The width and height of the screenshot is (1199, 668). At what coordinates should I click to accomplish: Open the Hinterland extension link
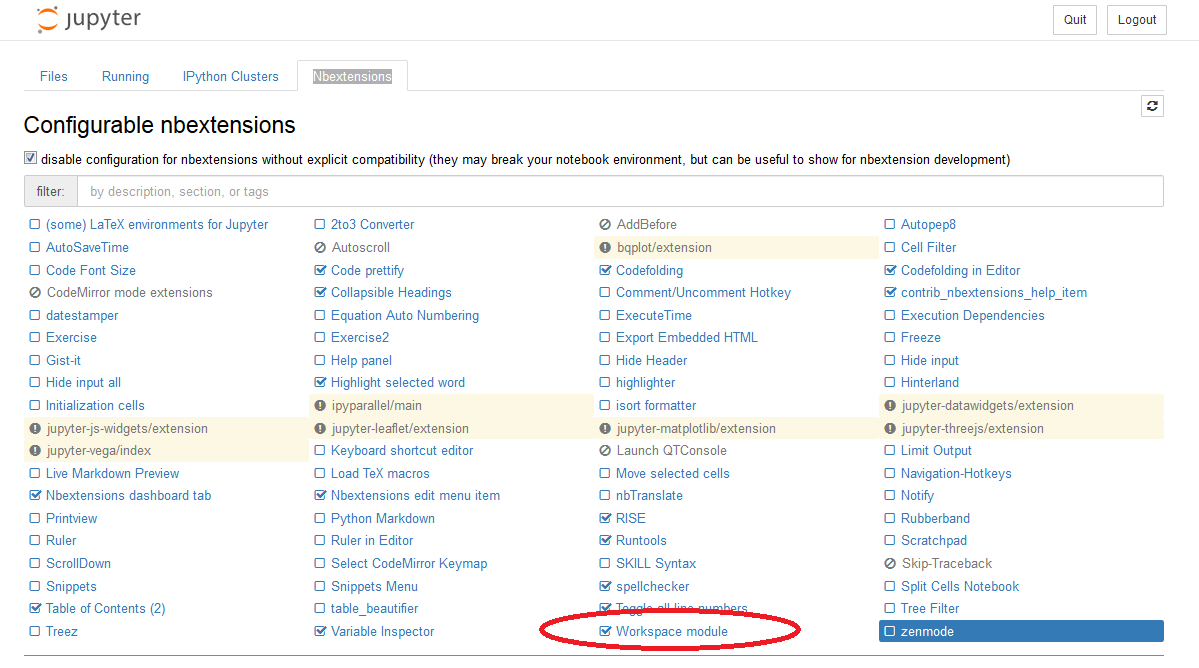(929, 383)
